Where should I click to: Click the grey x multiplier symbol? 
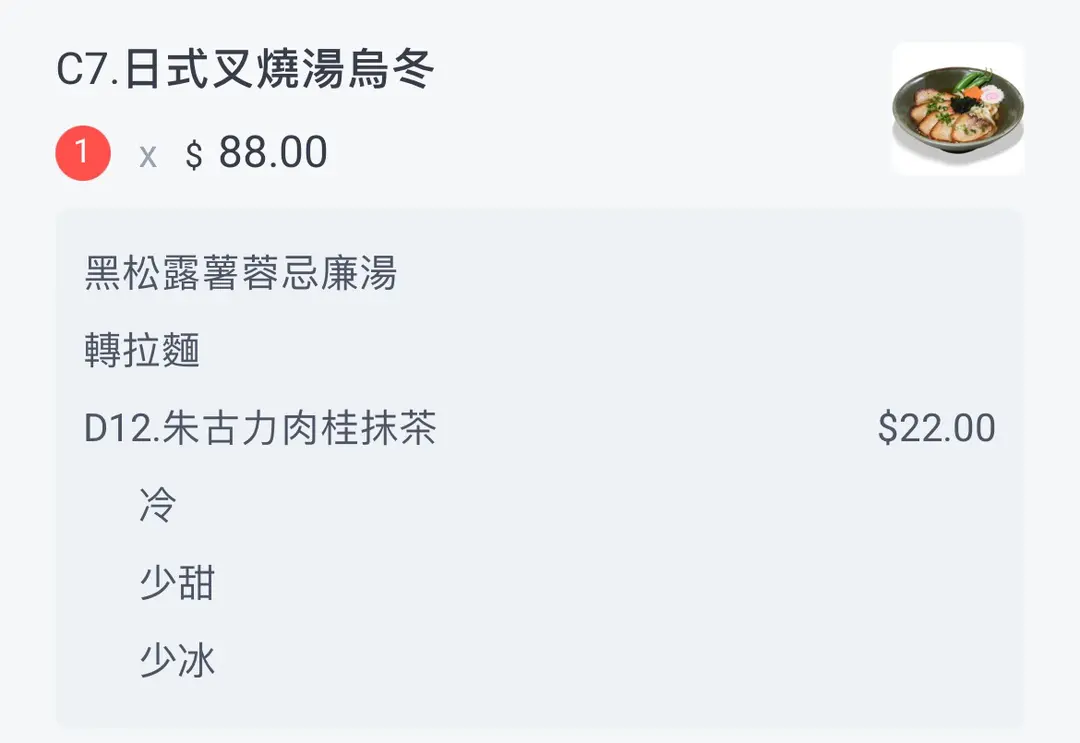point(148,156)
